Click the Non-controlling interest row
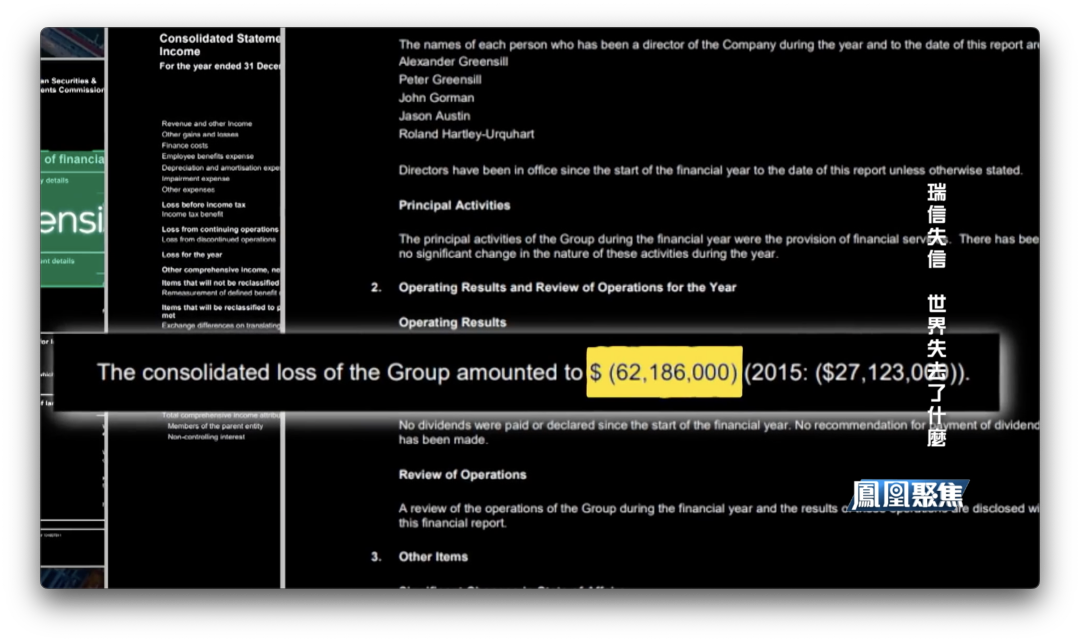Screen dimensions: 1080x642 tap(206, 437)
